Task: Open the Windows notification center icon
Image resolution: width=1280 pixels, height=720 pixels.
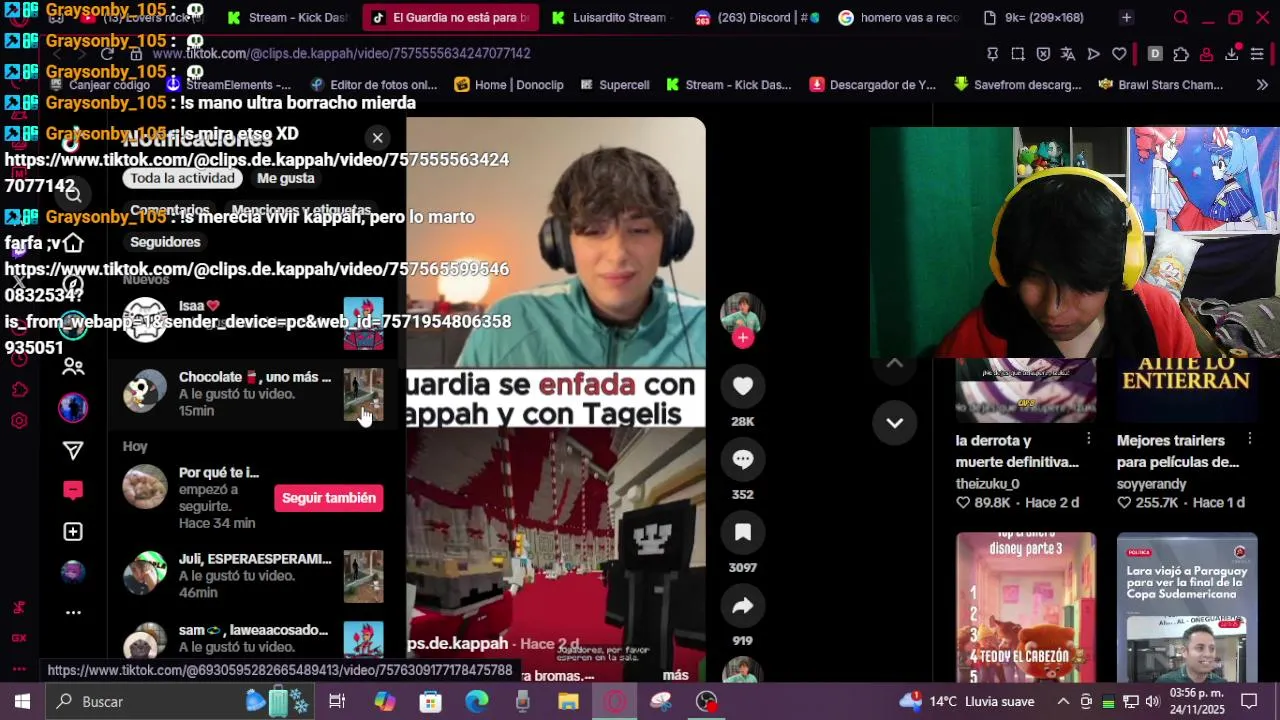Action: click(1249, 701)
